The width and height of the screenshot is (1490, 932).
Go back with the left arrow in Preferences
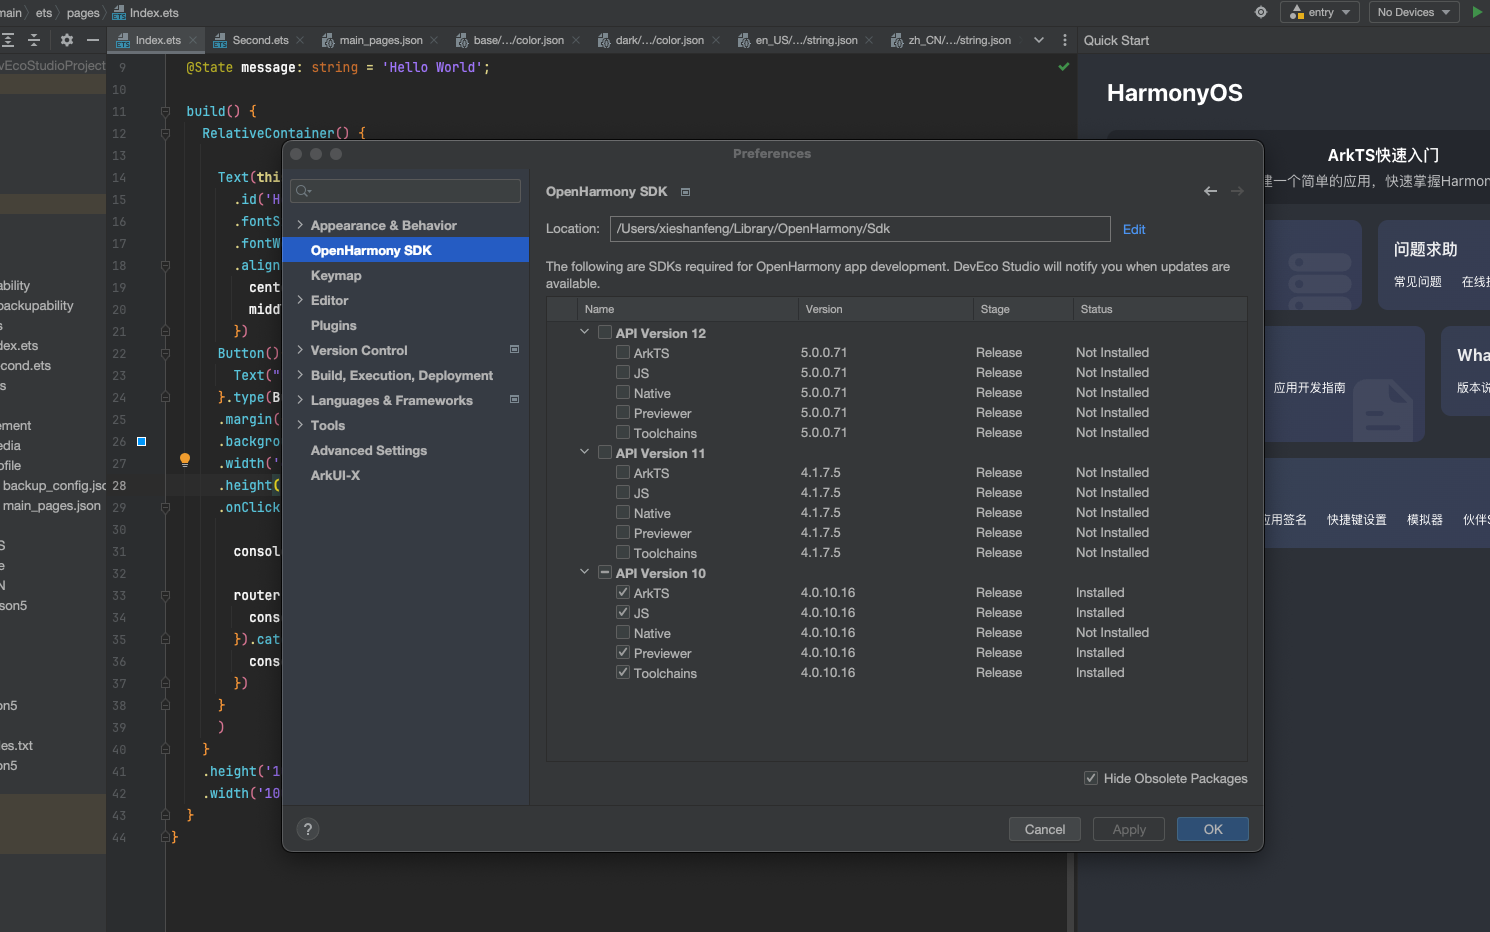pyautogui.click(x=1210, y=191)
